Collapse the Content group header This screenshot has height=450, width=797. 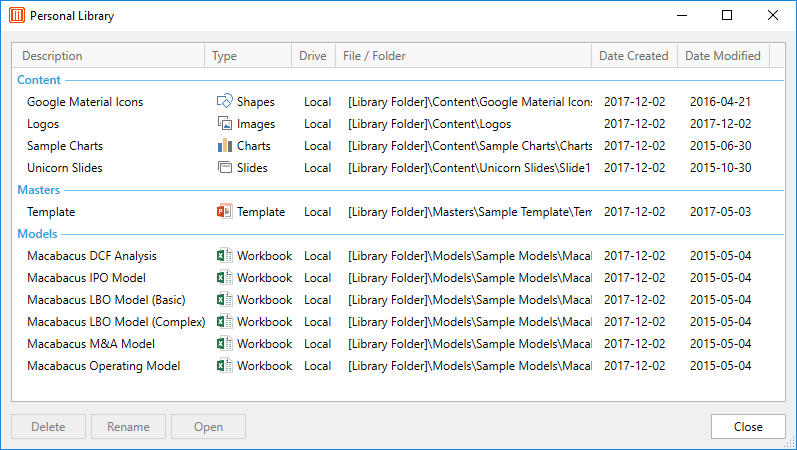(39, 80)
